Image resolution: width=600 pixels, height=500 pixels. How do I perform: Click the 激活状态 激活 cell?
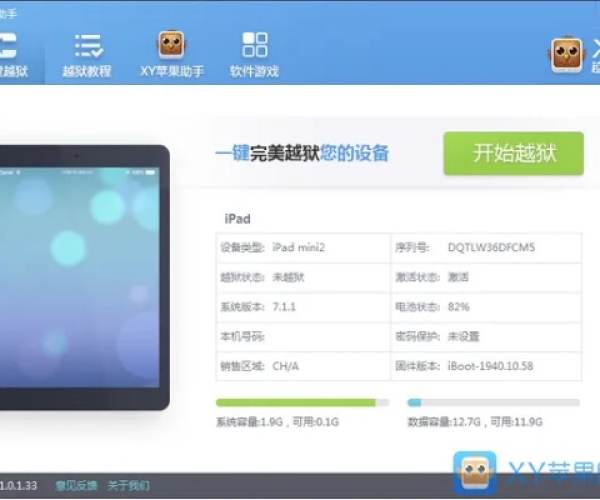486,277
